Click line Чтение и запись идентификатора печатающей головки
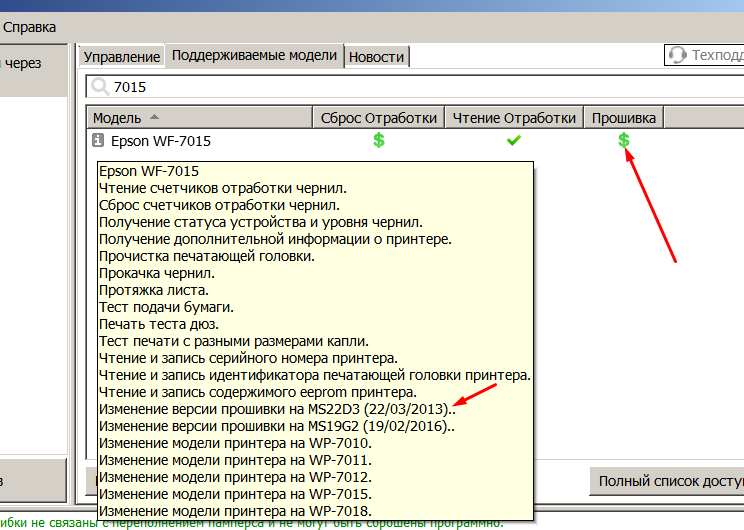 click(x=315, y=375)
